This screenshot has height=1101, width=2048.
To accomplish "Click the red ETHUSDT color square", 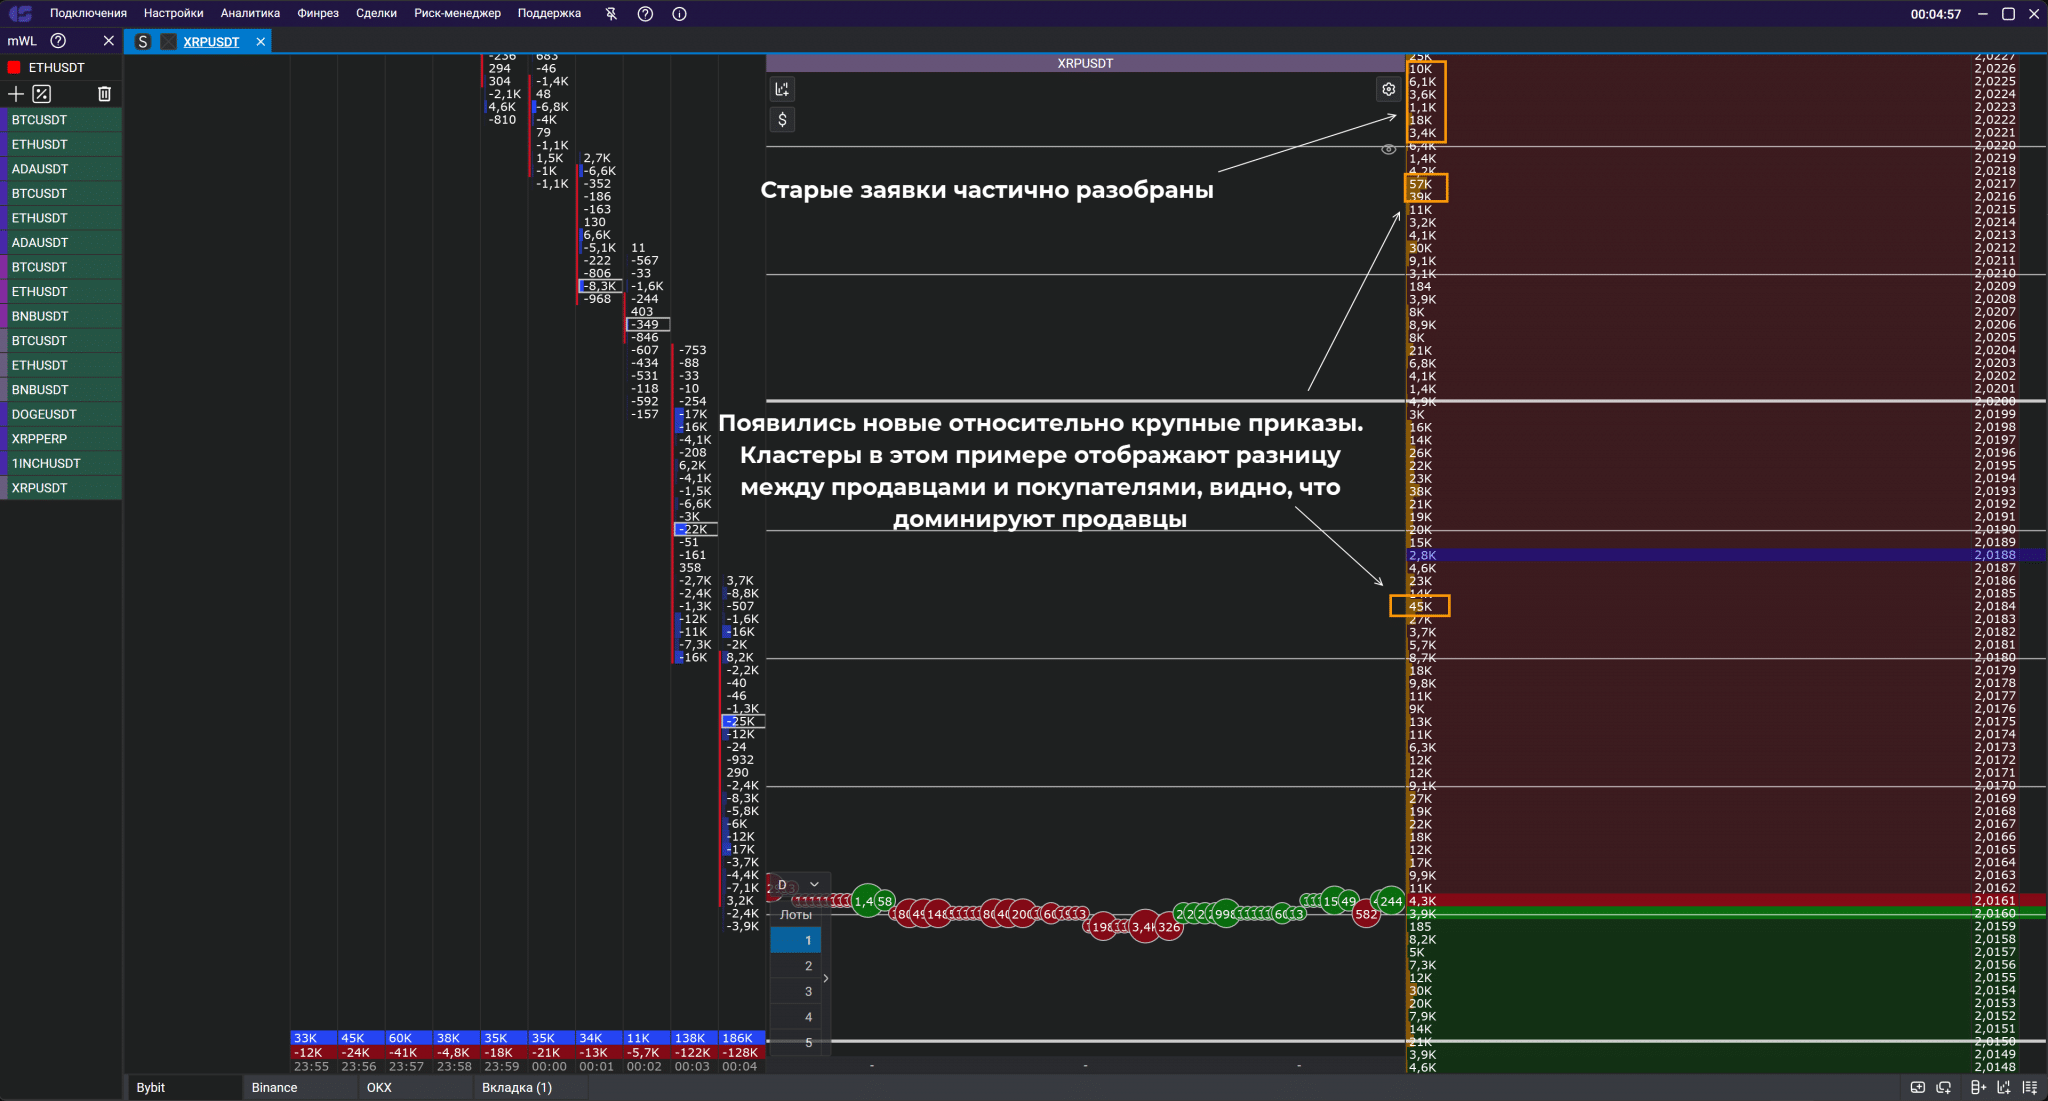I will [x=14, y=68].
